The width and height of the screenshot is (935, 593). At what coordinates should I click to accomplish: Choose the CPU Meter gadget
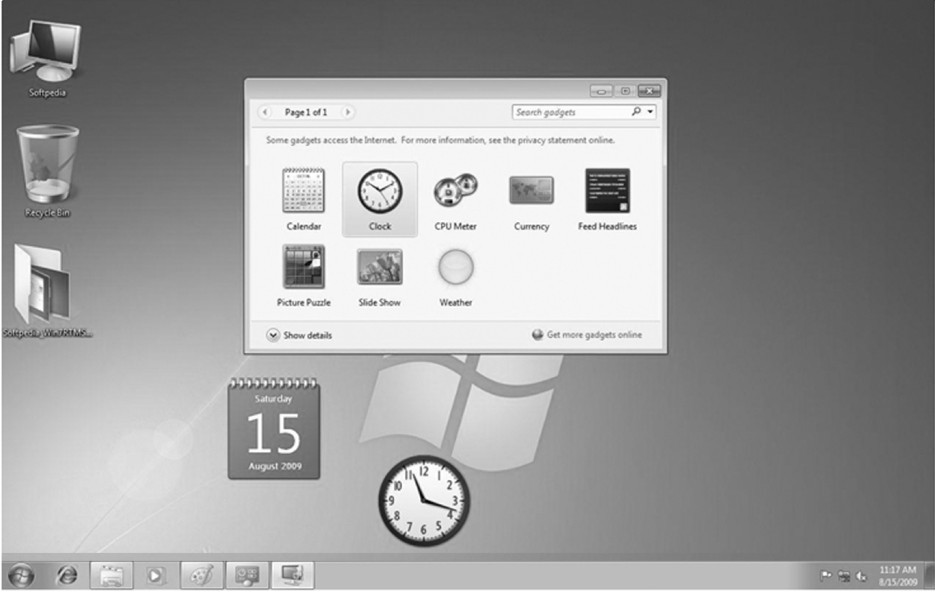456,200
